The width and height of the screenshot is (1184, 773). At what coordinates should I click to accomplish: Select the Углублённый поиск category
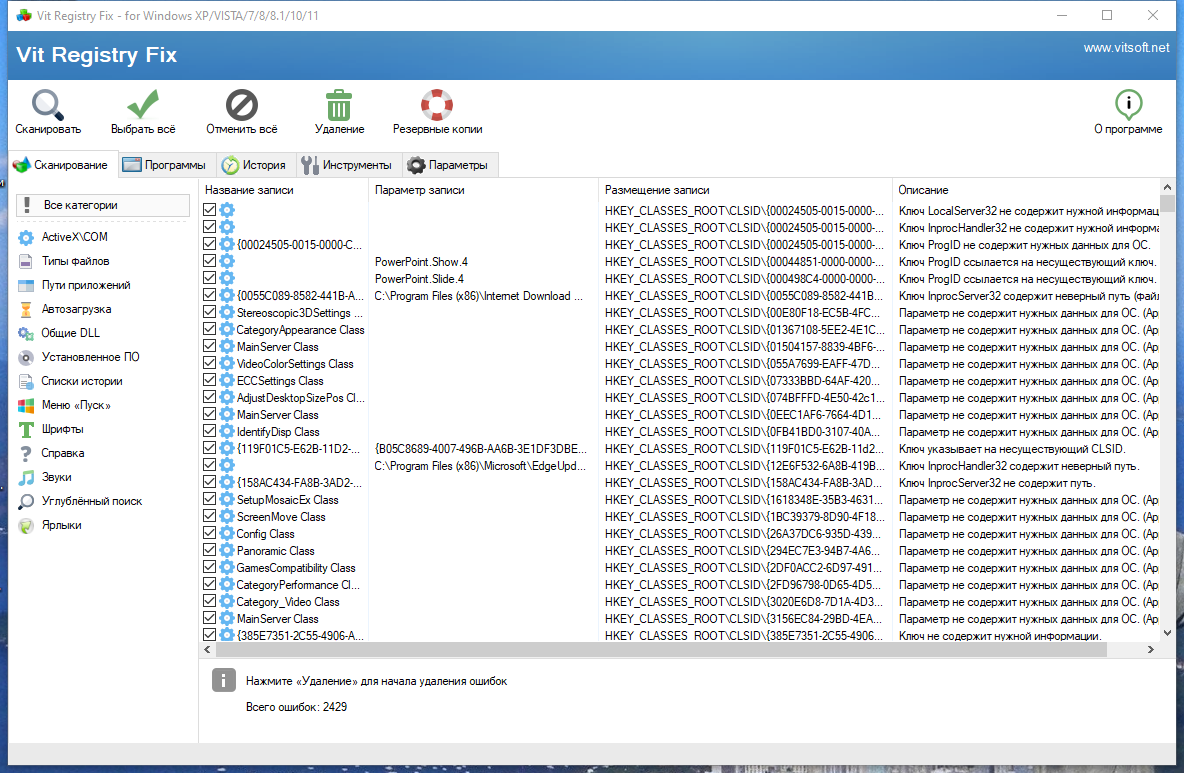tap(80, 501)
